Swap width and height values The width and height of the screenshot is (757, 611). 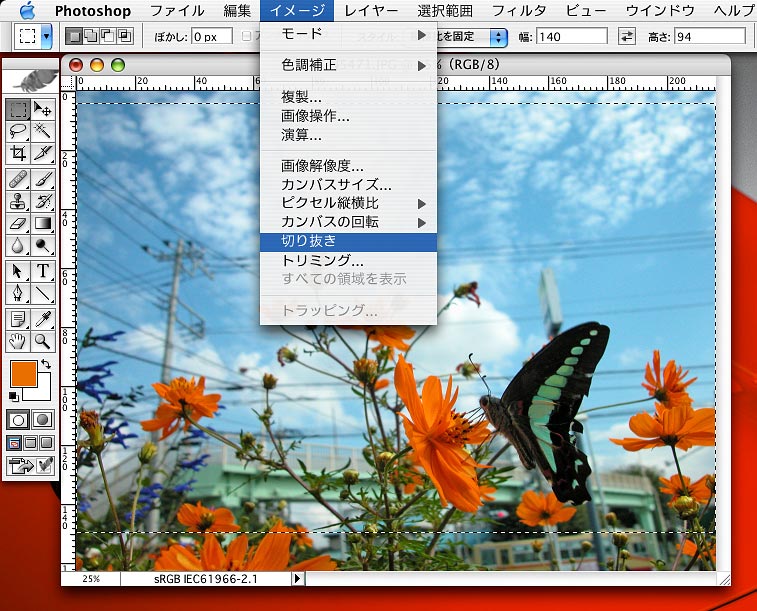pyautogui.click(x=627, y=36)
